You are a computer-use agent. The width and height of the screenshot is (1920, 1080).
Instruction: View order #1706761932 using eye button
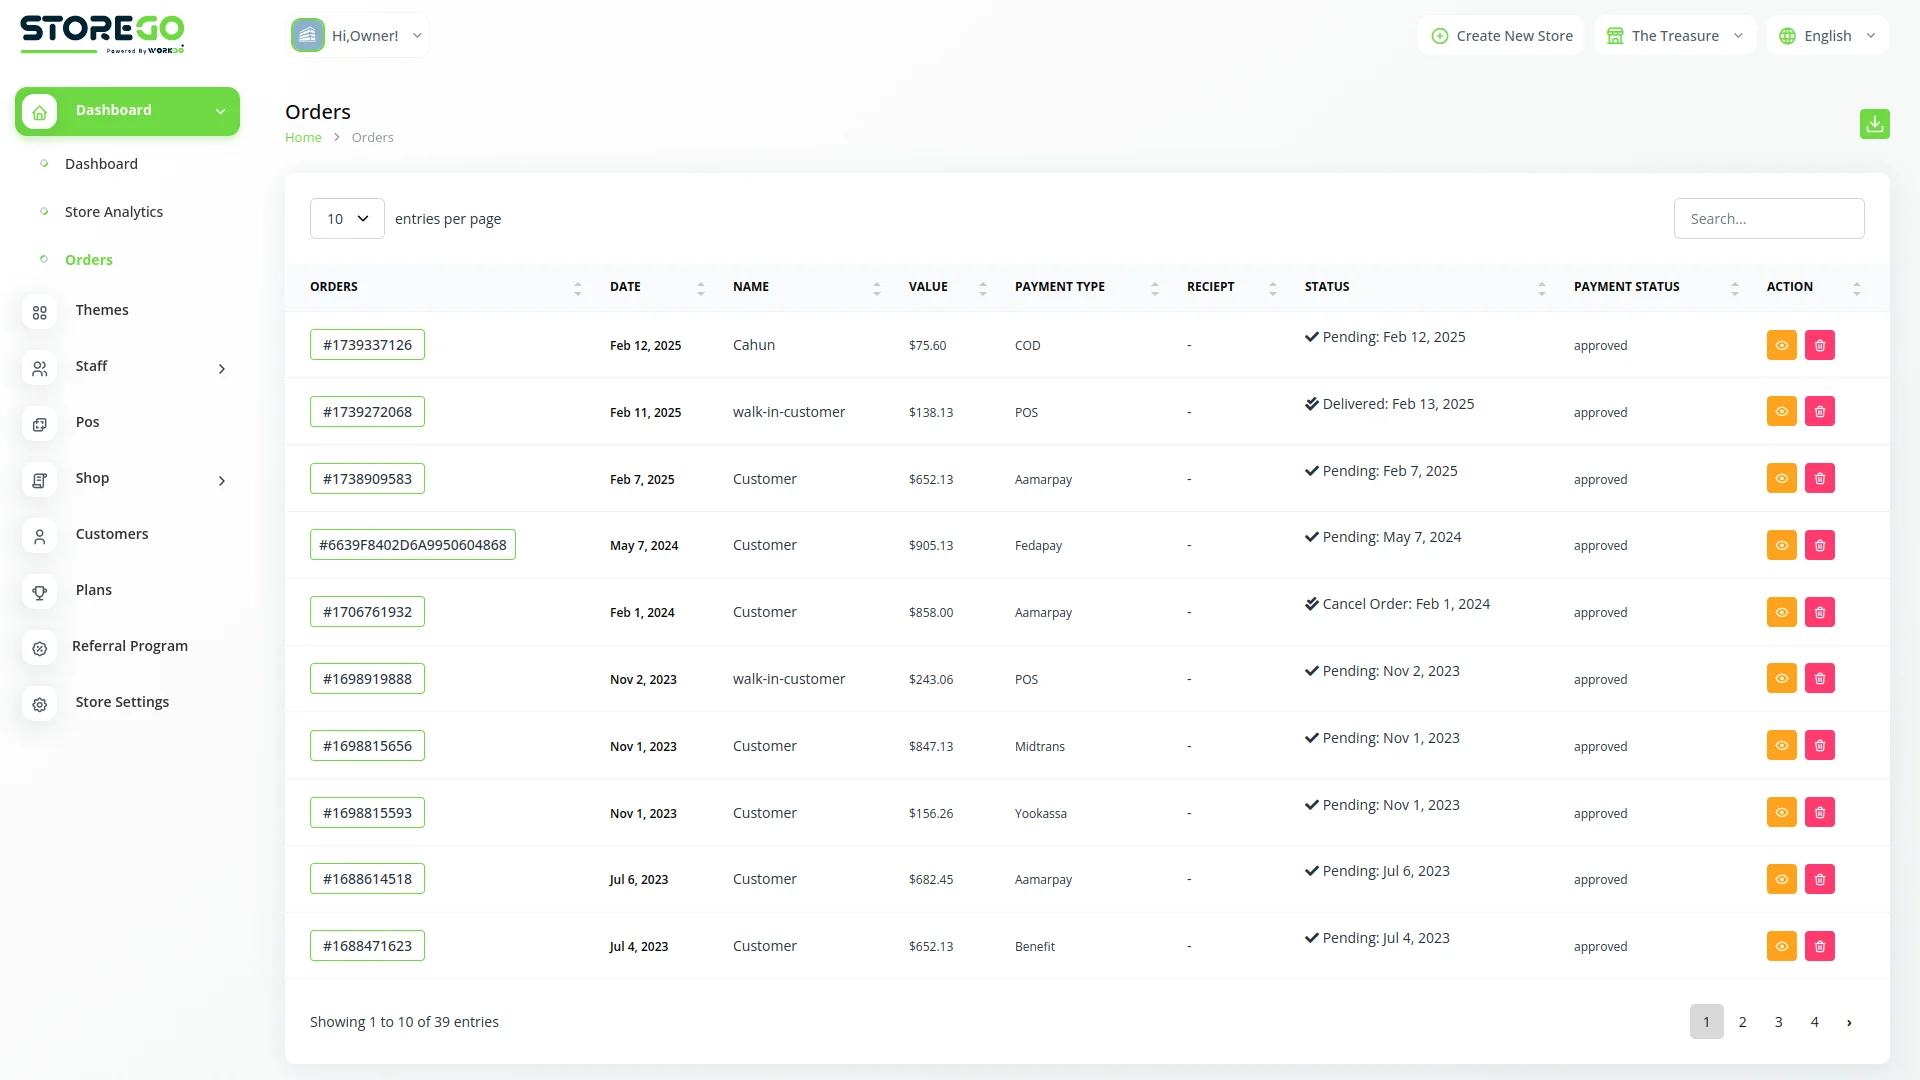pos(1781,612)
